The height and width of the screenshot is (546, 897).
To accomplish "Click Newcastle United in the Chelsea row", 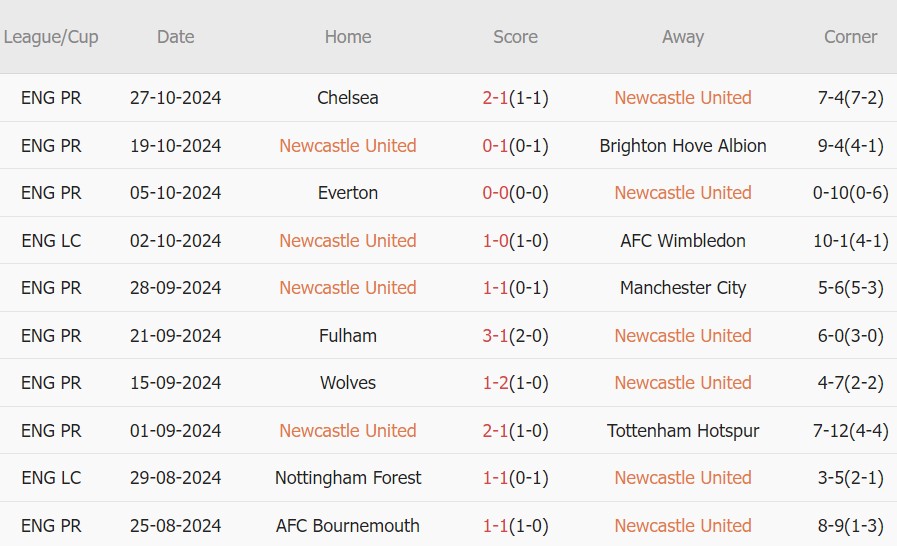I will pos(683,98).
